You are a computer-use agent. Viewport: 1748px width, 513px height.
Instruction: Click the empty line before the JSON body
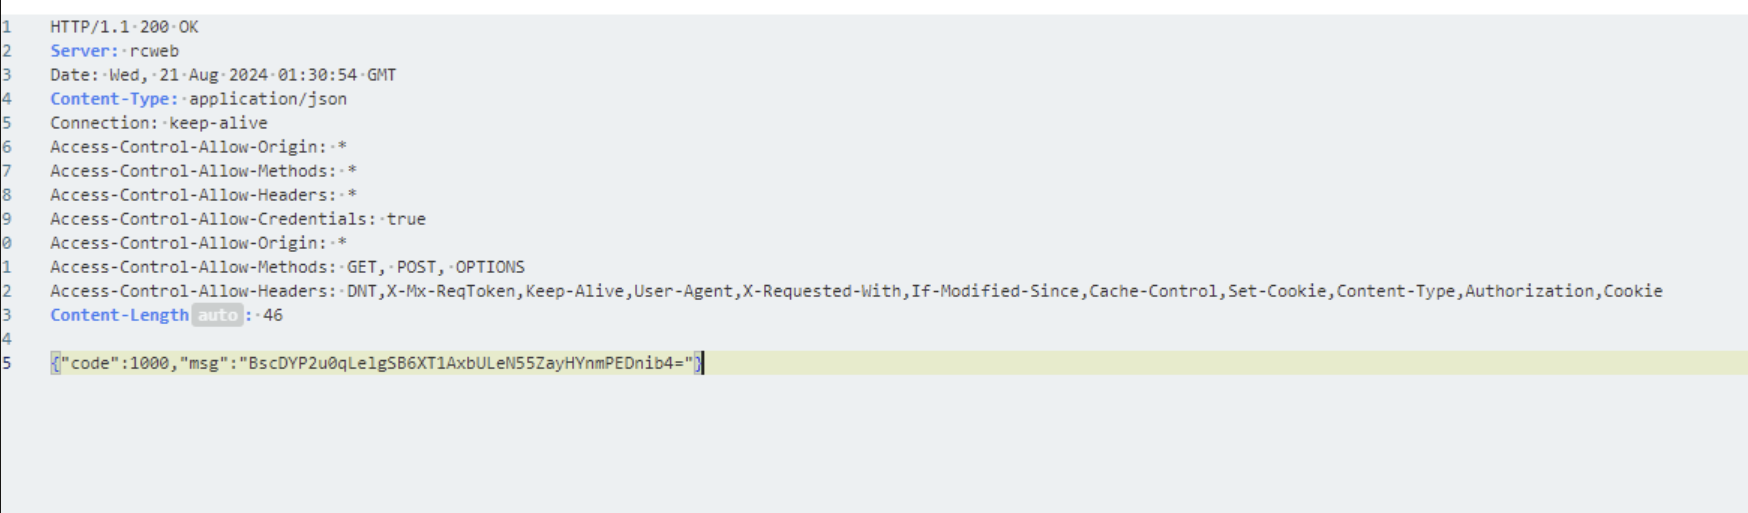874,339
